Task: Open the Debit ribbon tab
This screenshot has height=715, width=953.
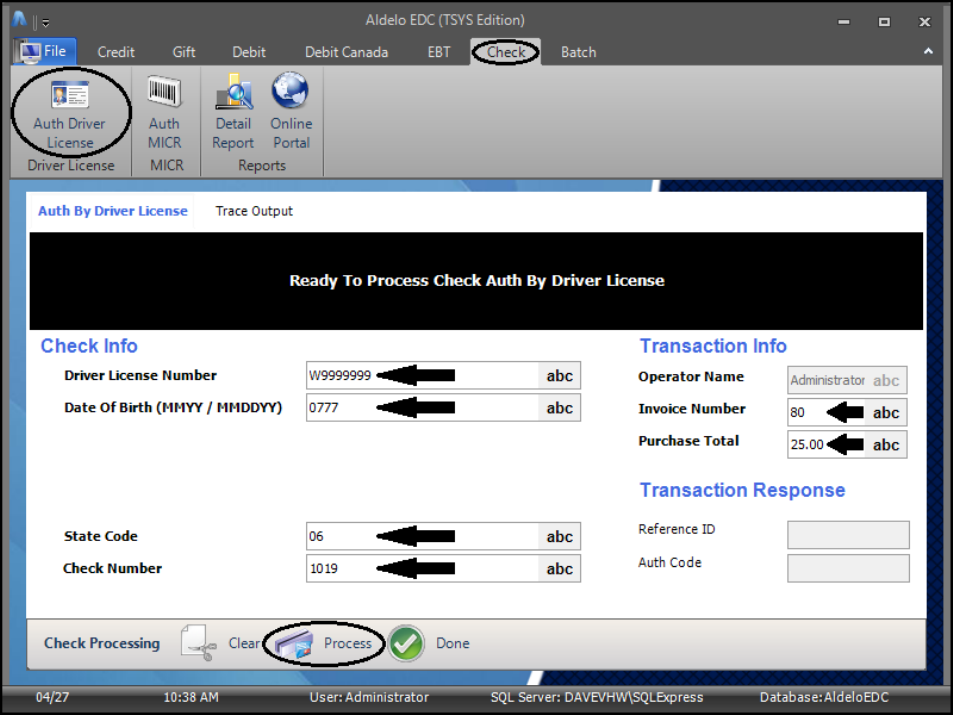Action: (249, 52)
